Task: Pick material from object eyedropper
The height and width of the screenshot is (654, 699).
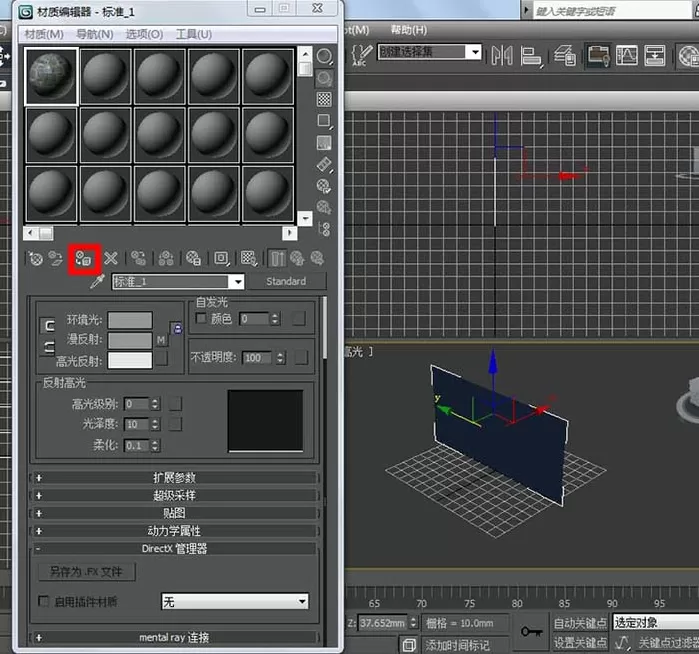Action: tap(97, 282)
